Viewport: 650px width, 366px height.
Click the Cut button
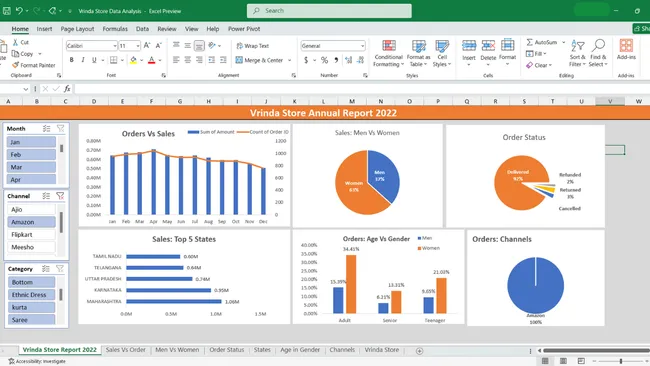tap(21, 42)
